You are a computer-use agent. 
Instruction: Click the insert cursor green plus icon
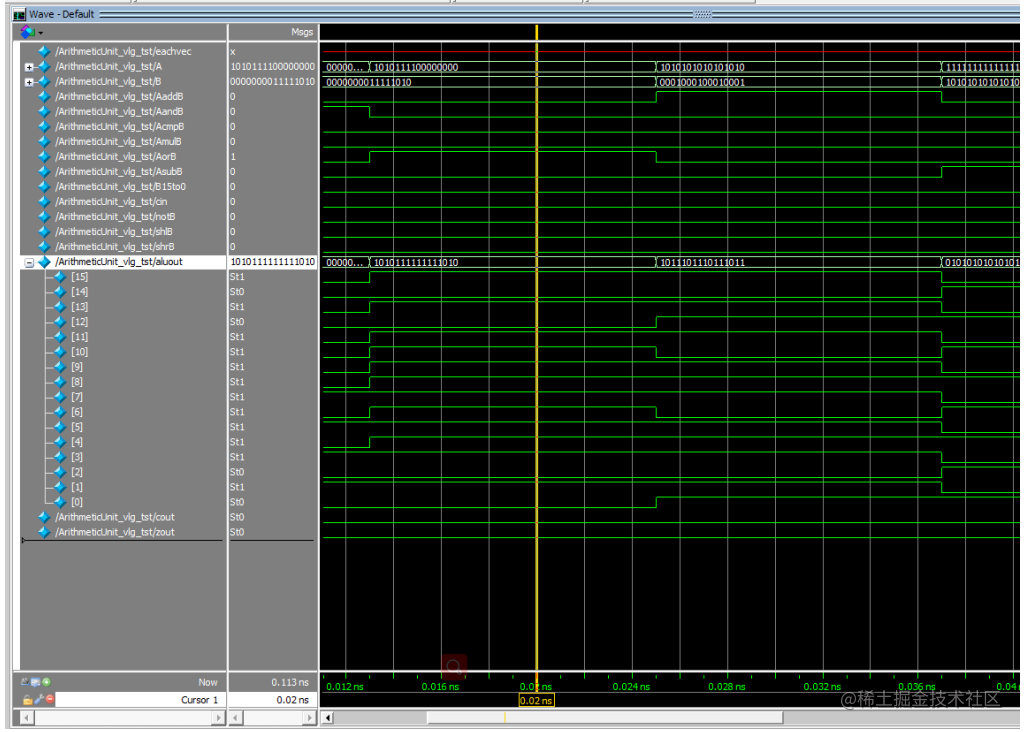click(46, 682)
